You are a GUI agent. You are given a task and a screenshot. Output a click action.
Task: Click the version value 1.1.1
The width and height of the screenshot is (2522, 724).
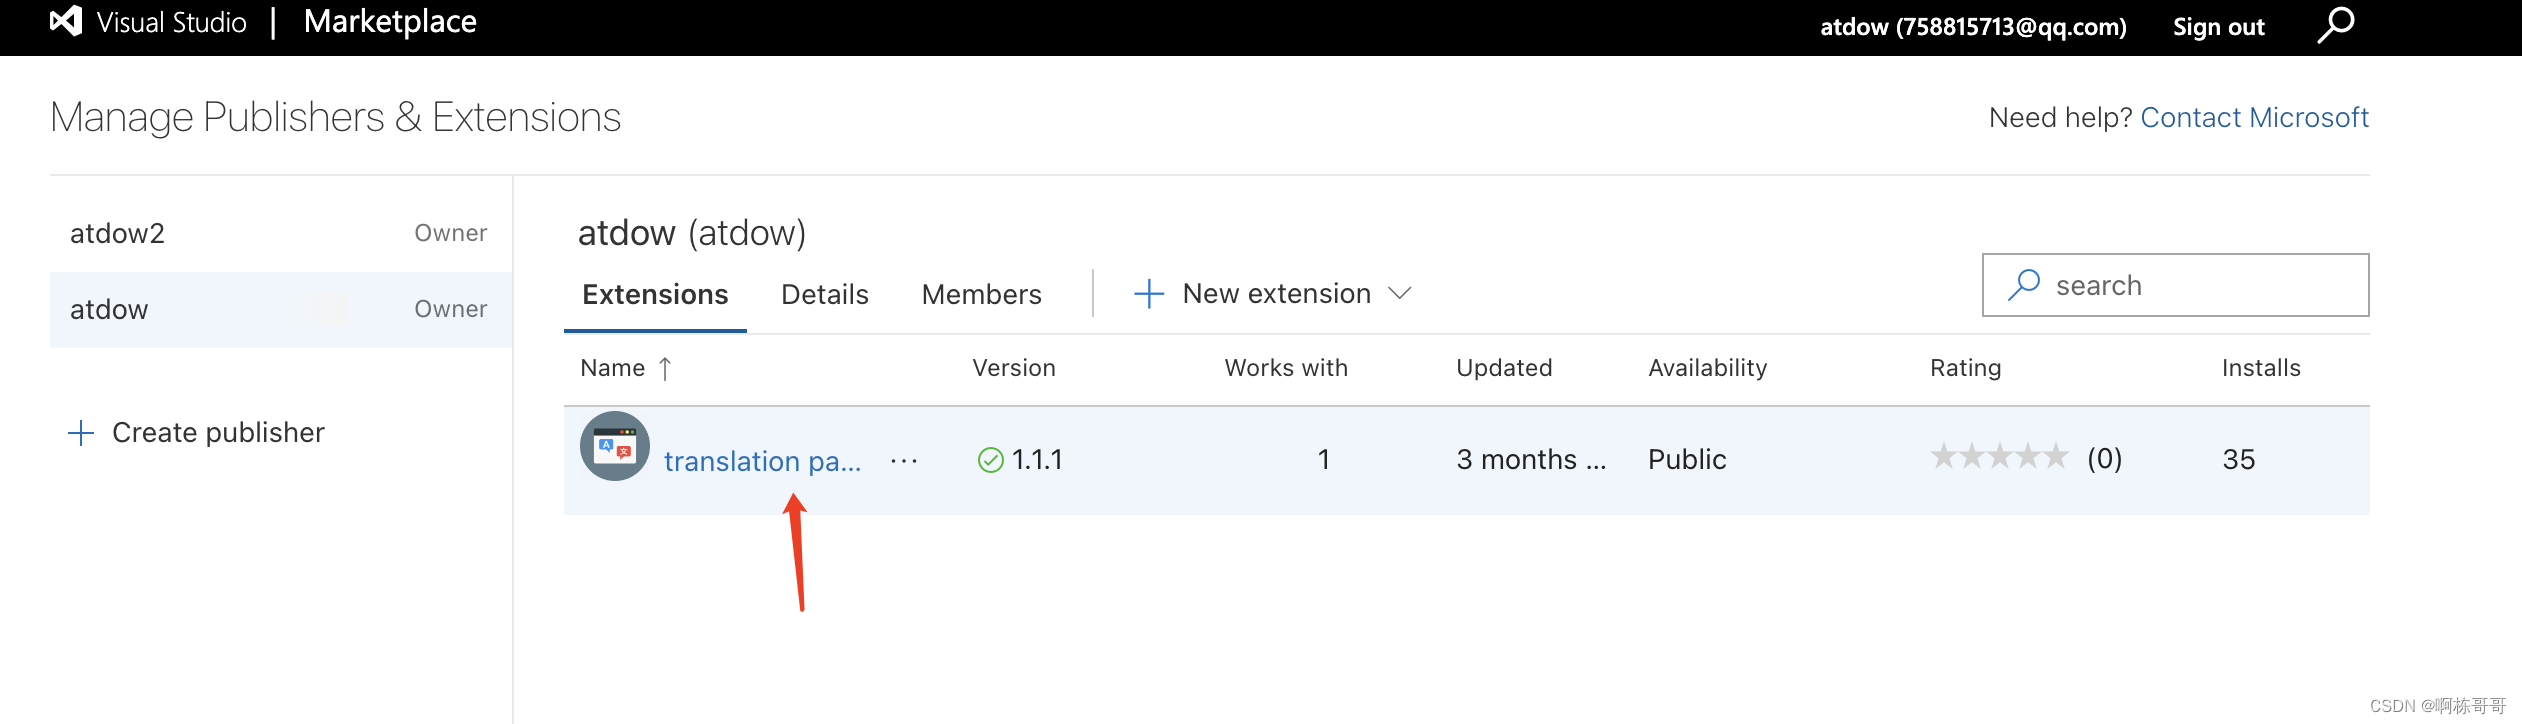click(x=1037, y=460)
